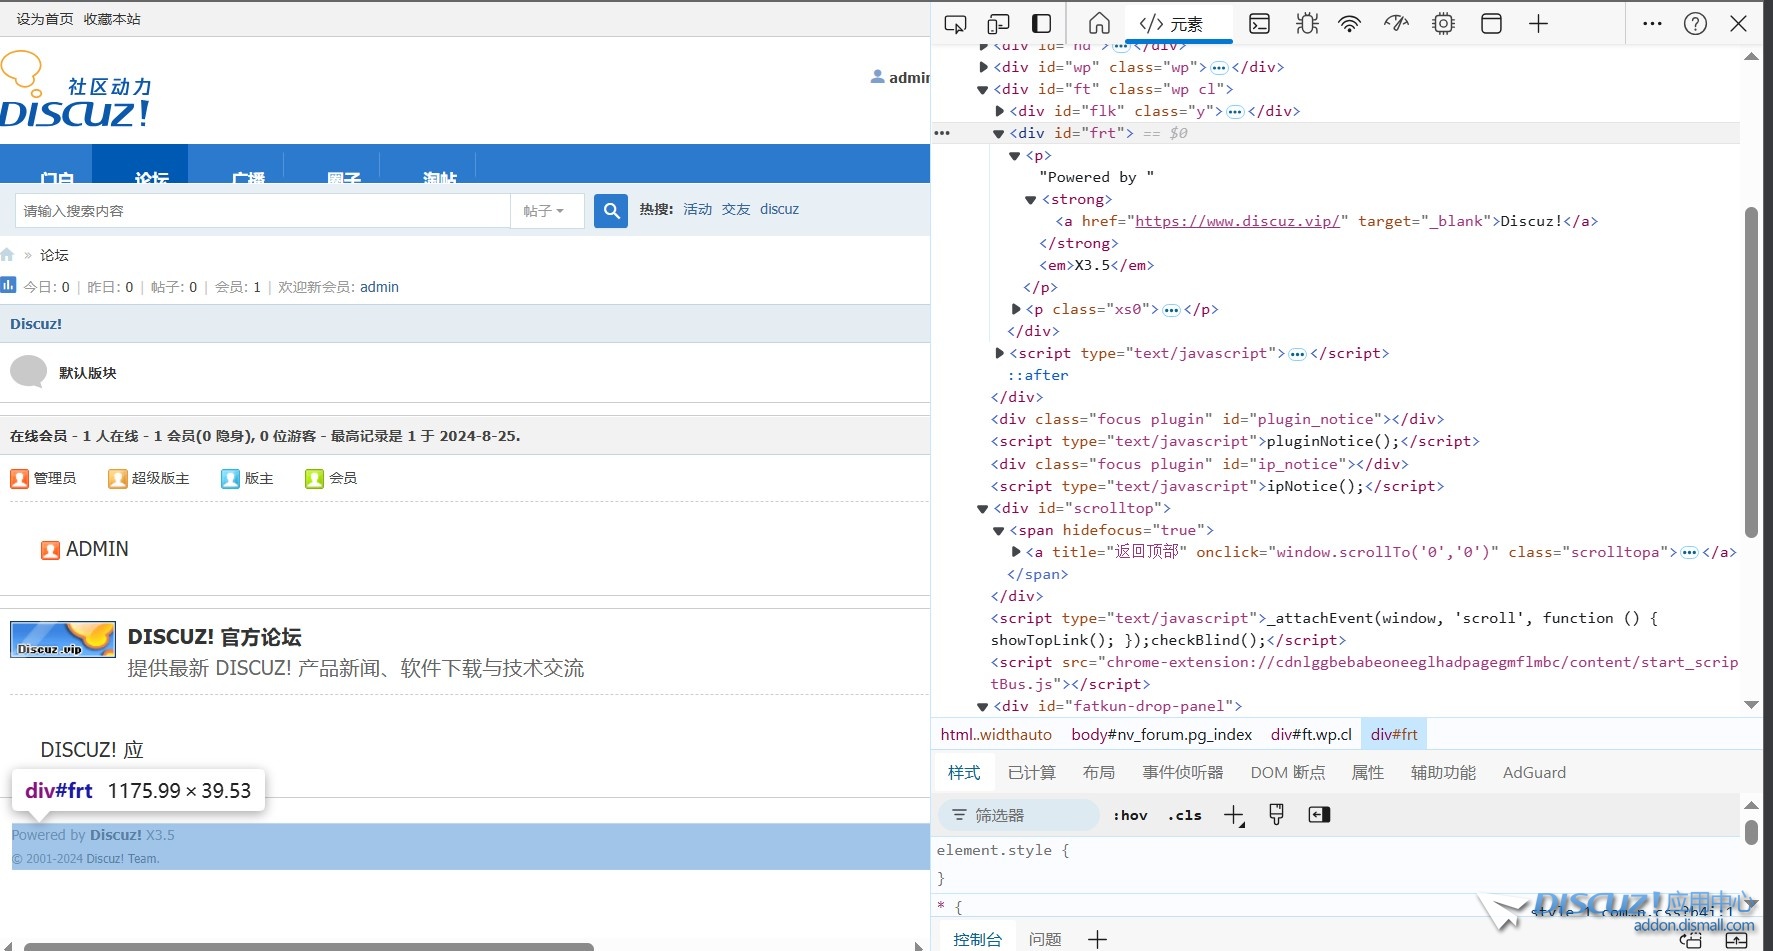
Task: Click the forum search input field
Action: pyautogui.click(x=263, y=211)
